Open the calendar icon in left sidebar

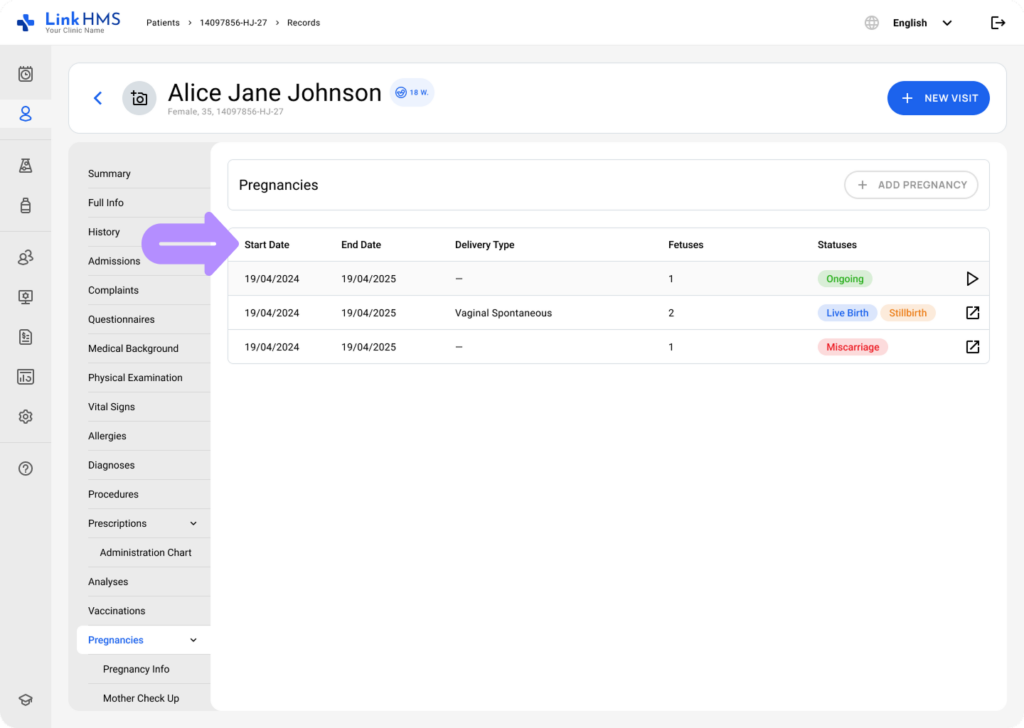coord(26,74)
